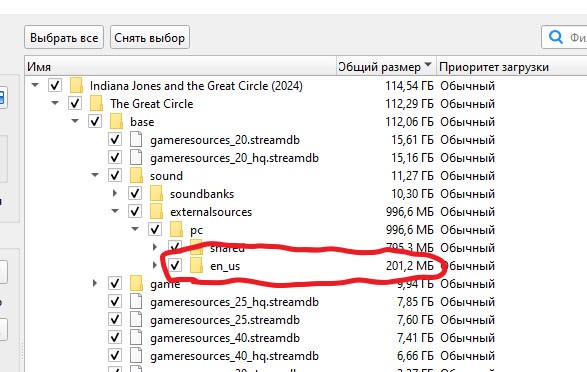Click priority 'Обычный' in soundbanks row

(467, 193)
